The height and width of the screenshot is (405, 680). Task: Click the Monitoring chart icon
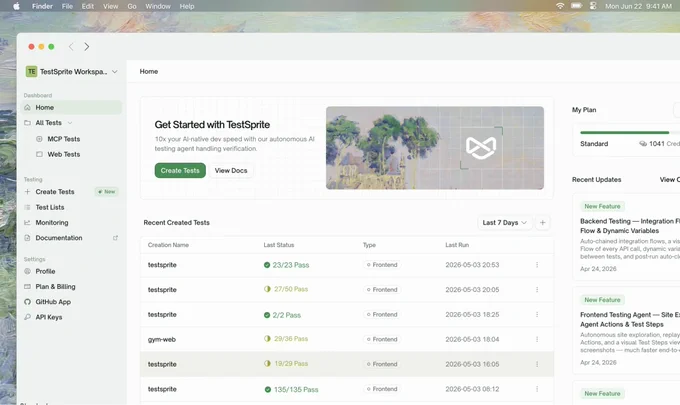click(27, 222)
